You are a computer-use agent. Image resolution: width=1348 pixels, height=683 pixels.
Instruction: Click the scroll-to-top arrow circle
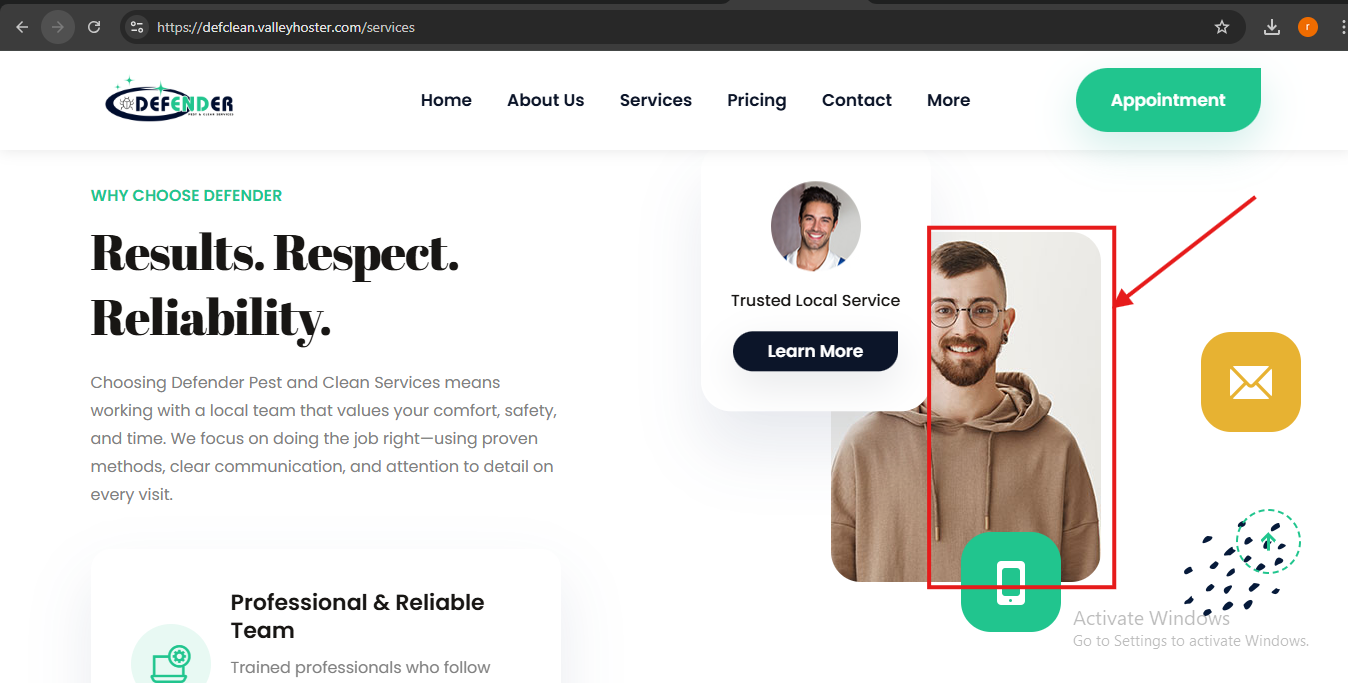(1268, 541)
